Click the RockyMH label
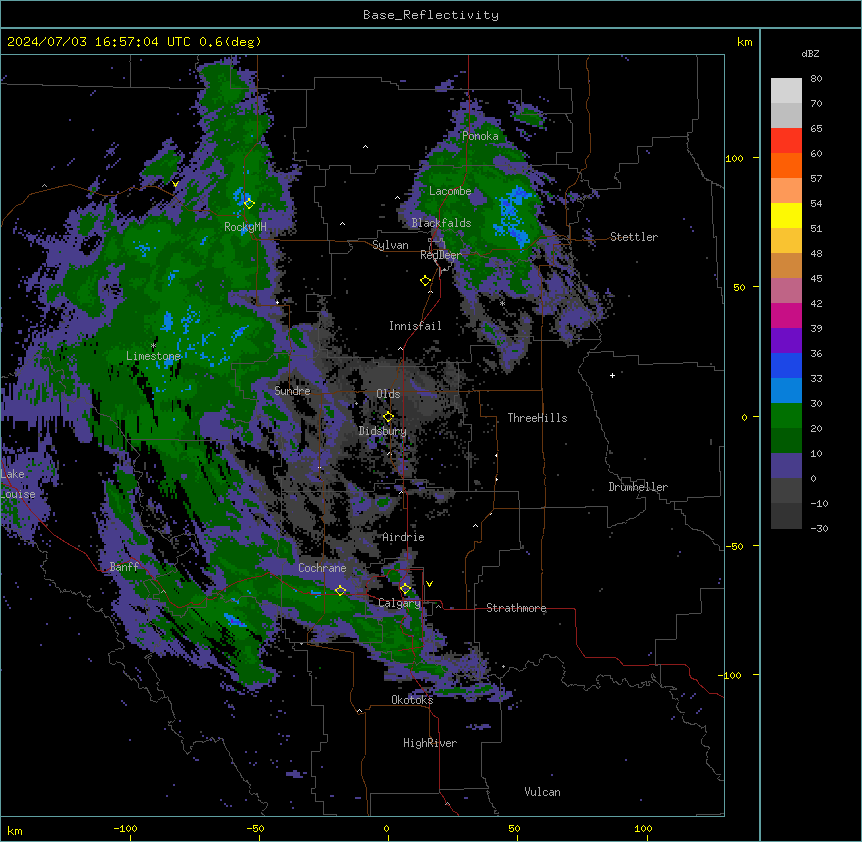This screenshot has height=842, width=862. click(x=245, y=227)
